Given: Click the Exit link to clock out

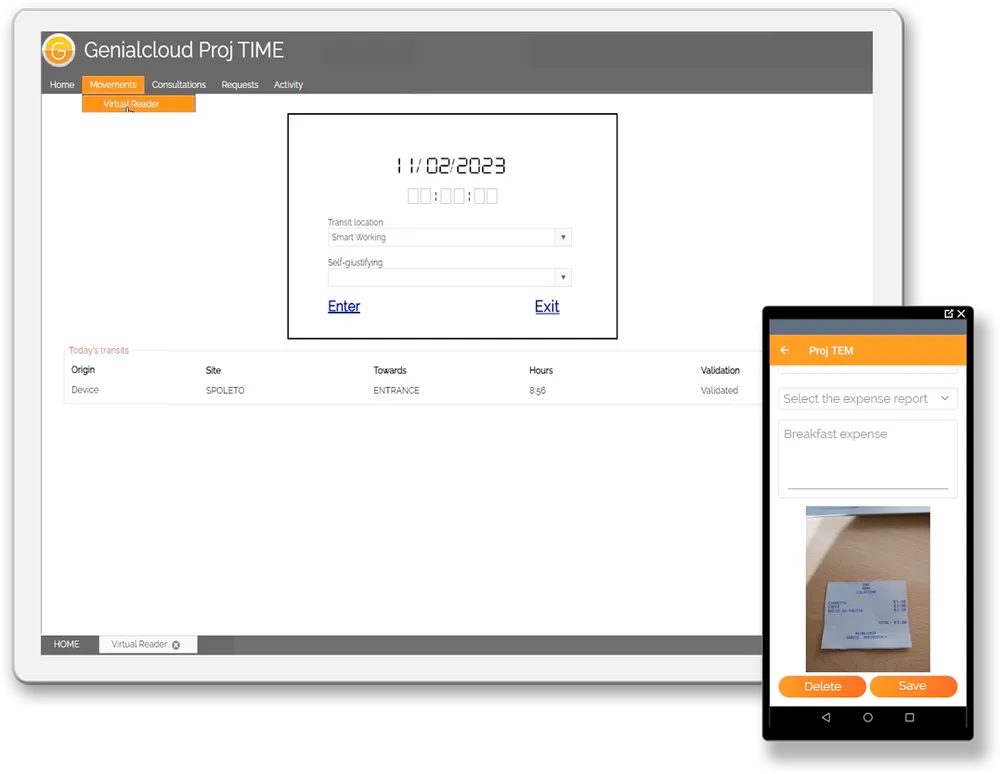Looking at the screenshot, I should pyautogui.click(x=547, y=307).
